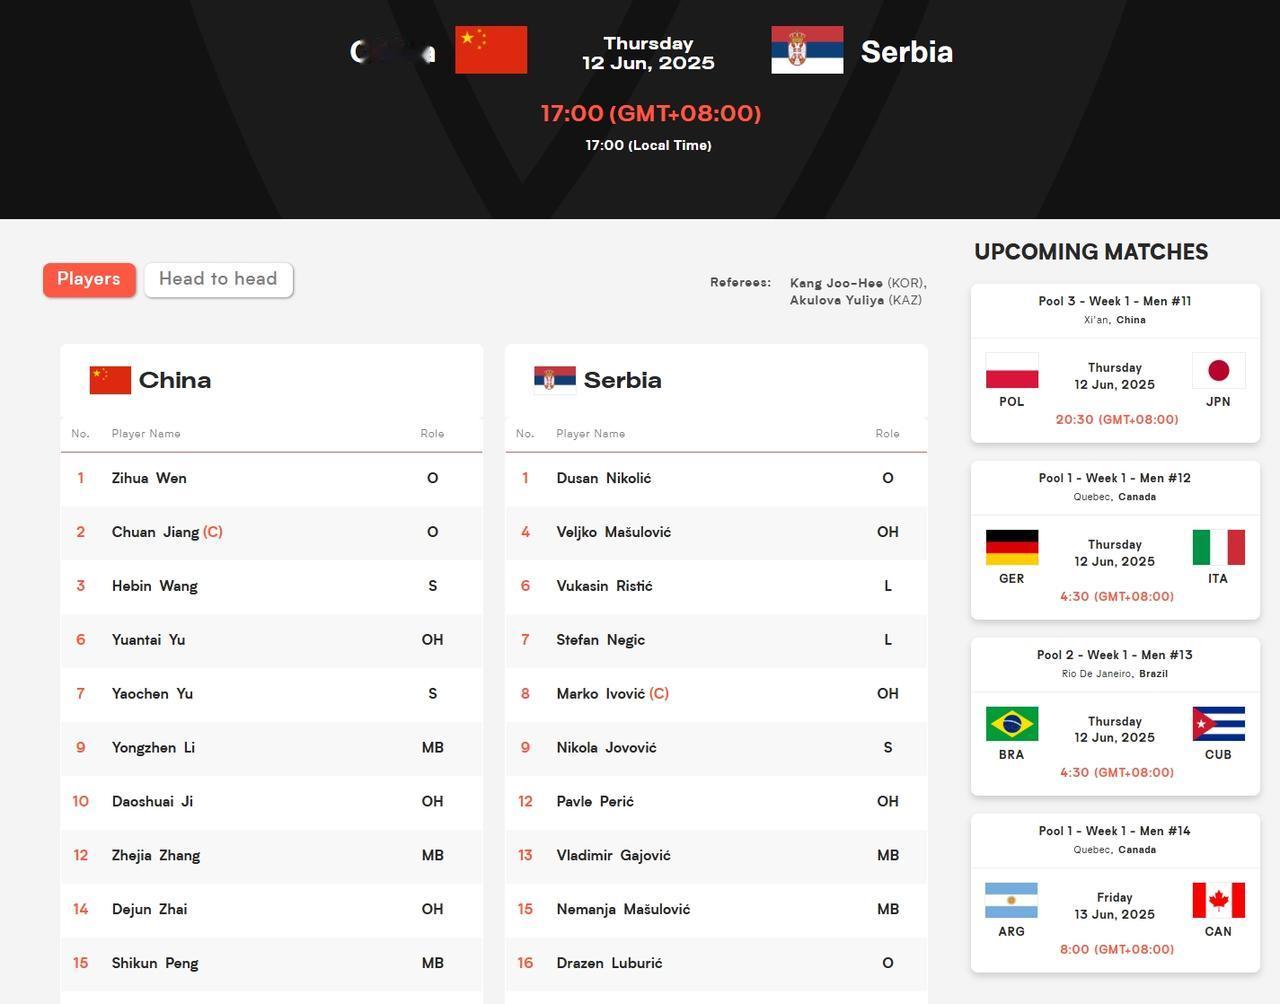Open the Pool 3 Week 1 Men #11 match card
Image resolution: width=1280 pixels, height=1004 pixels.
(1115, 363)
